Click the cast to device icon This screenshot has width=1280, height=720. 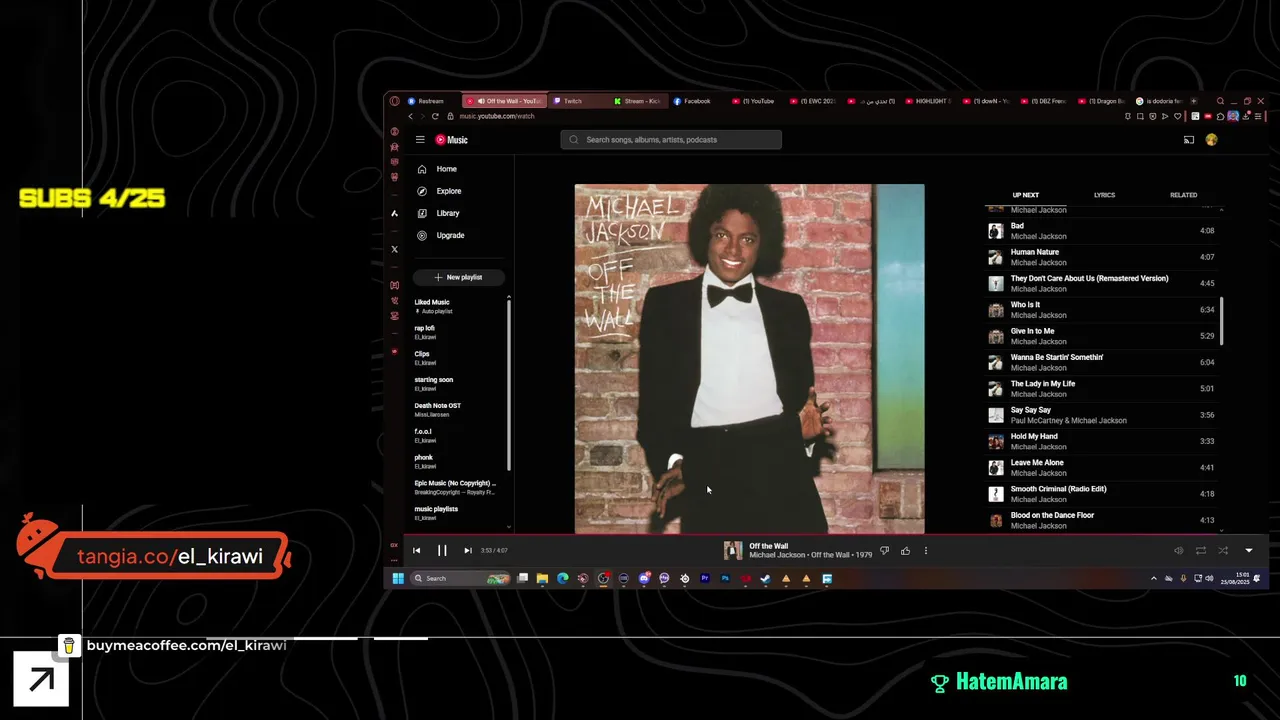click(x=1189, y=140)
